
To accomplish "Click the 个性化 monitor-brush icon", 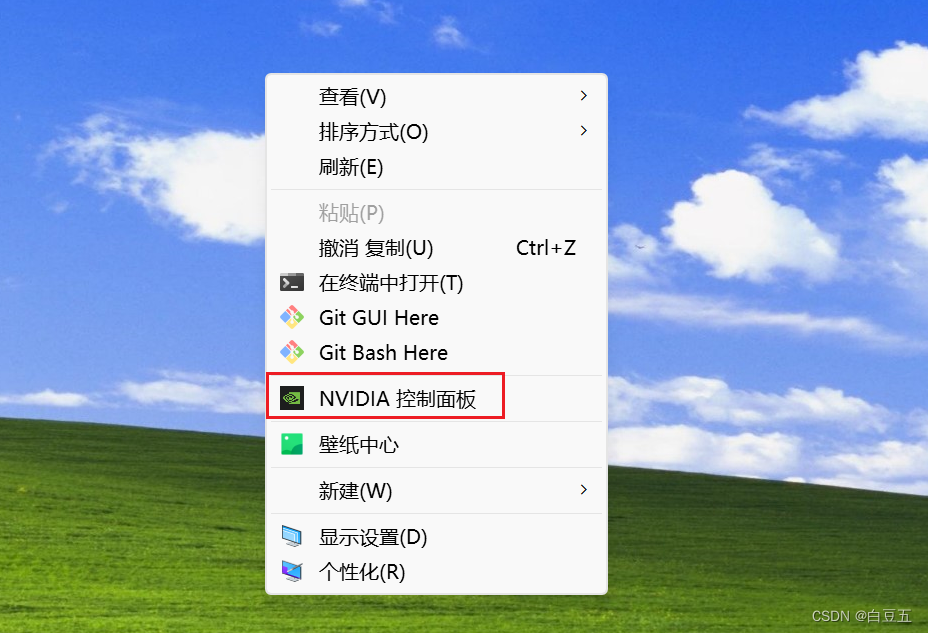I will pyautogui.click(x=292, y=571).
